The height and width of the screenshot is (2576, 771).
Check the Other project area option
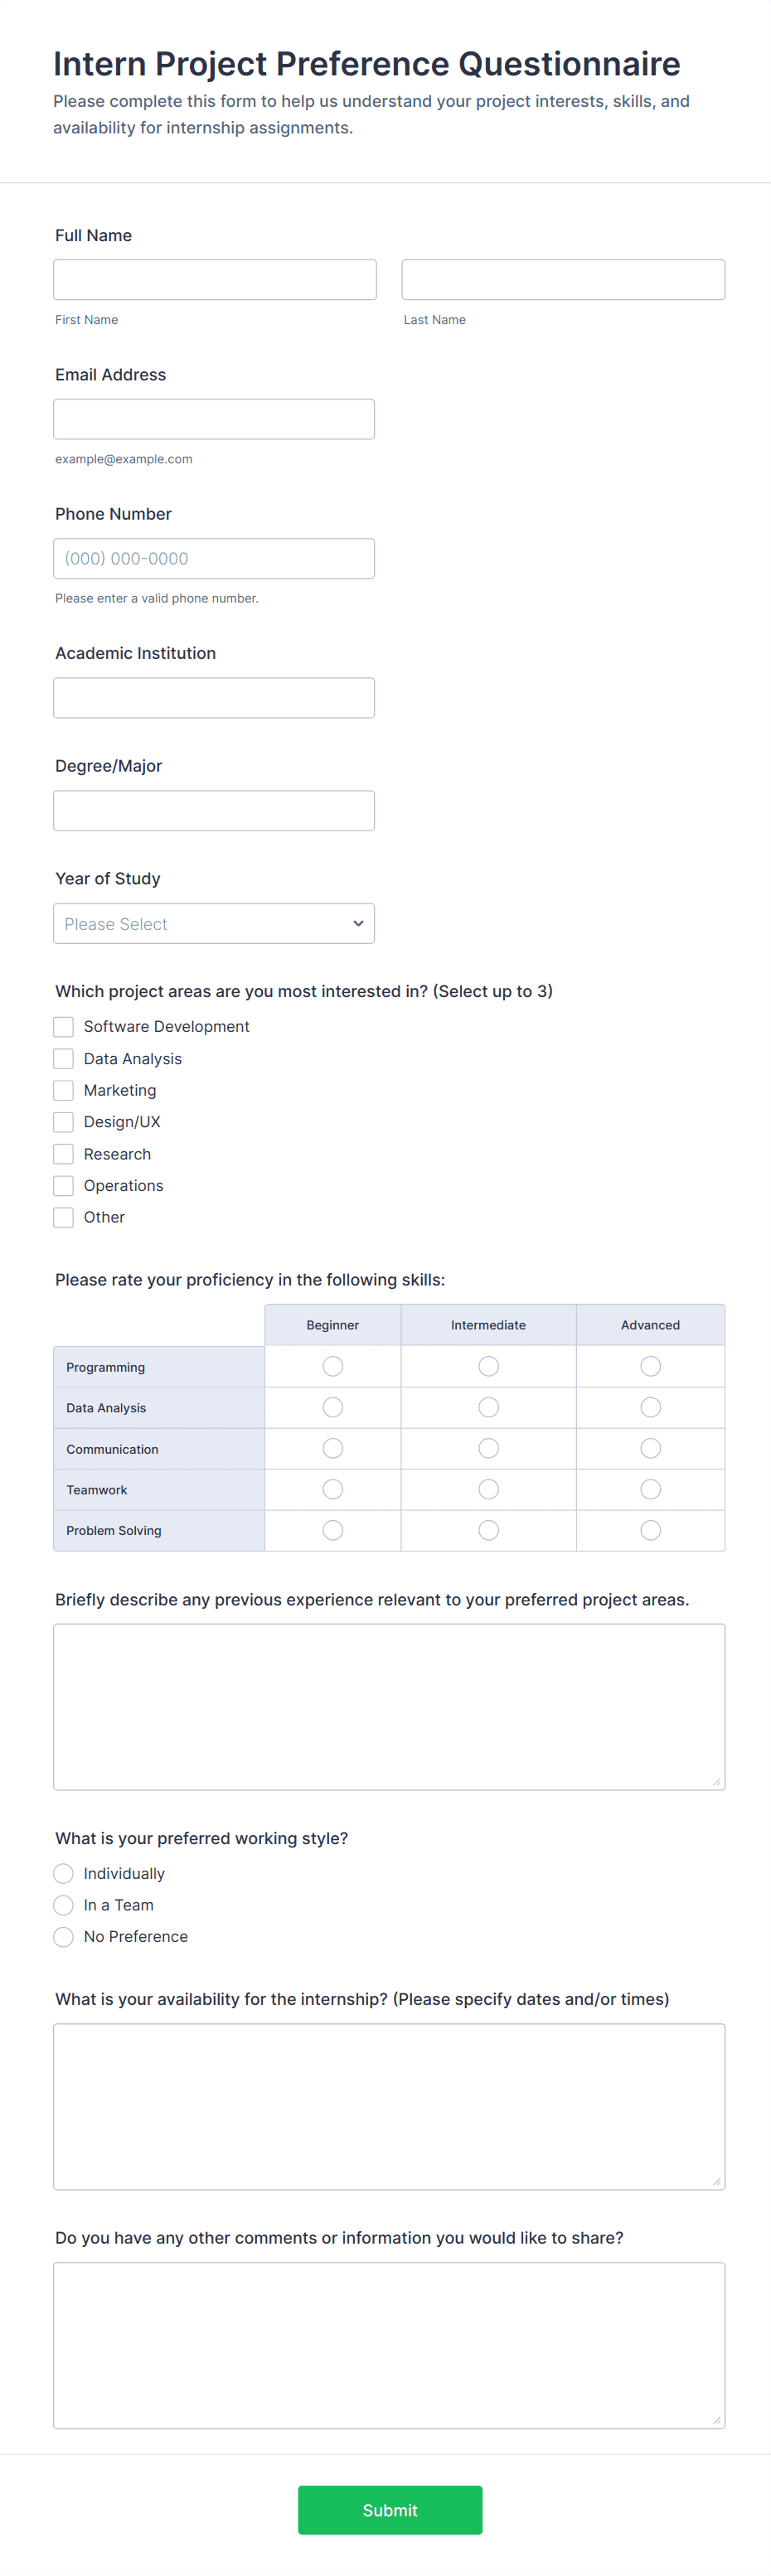click(64, 1217)
